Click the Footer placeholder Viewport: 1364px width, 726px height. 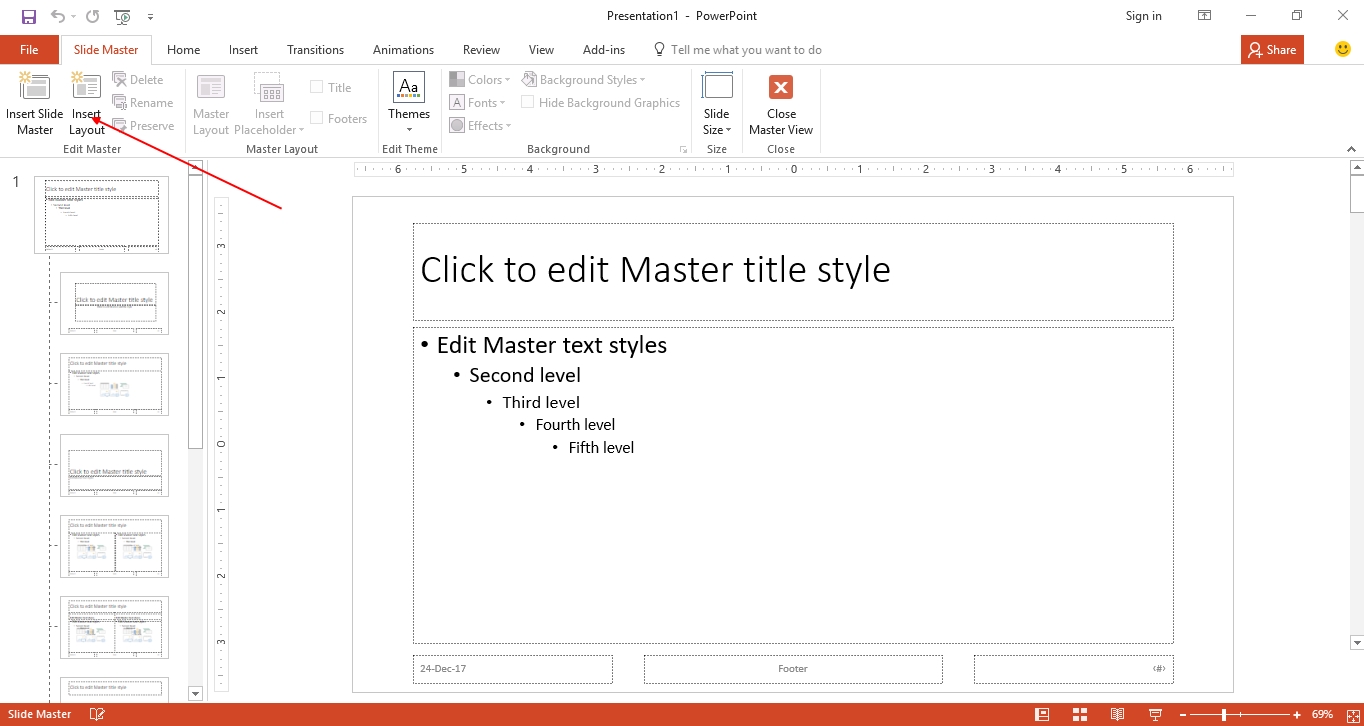[x=793, y=669]
